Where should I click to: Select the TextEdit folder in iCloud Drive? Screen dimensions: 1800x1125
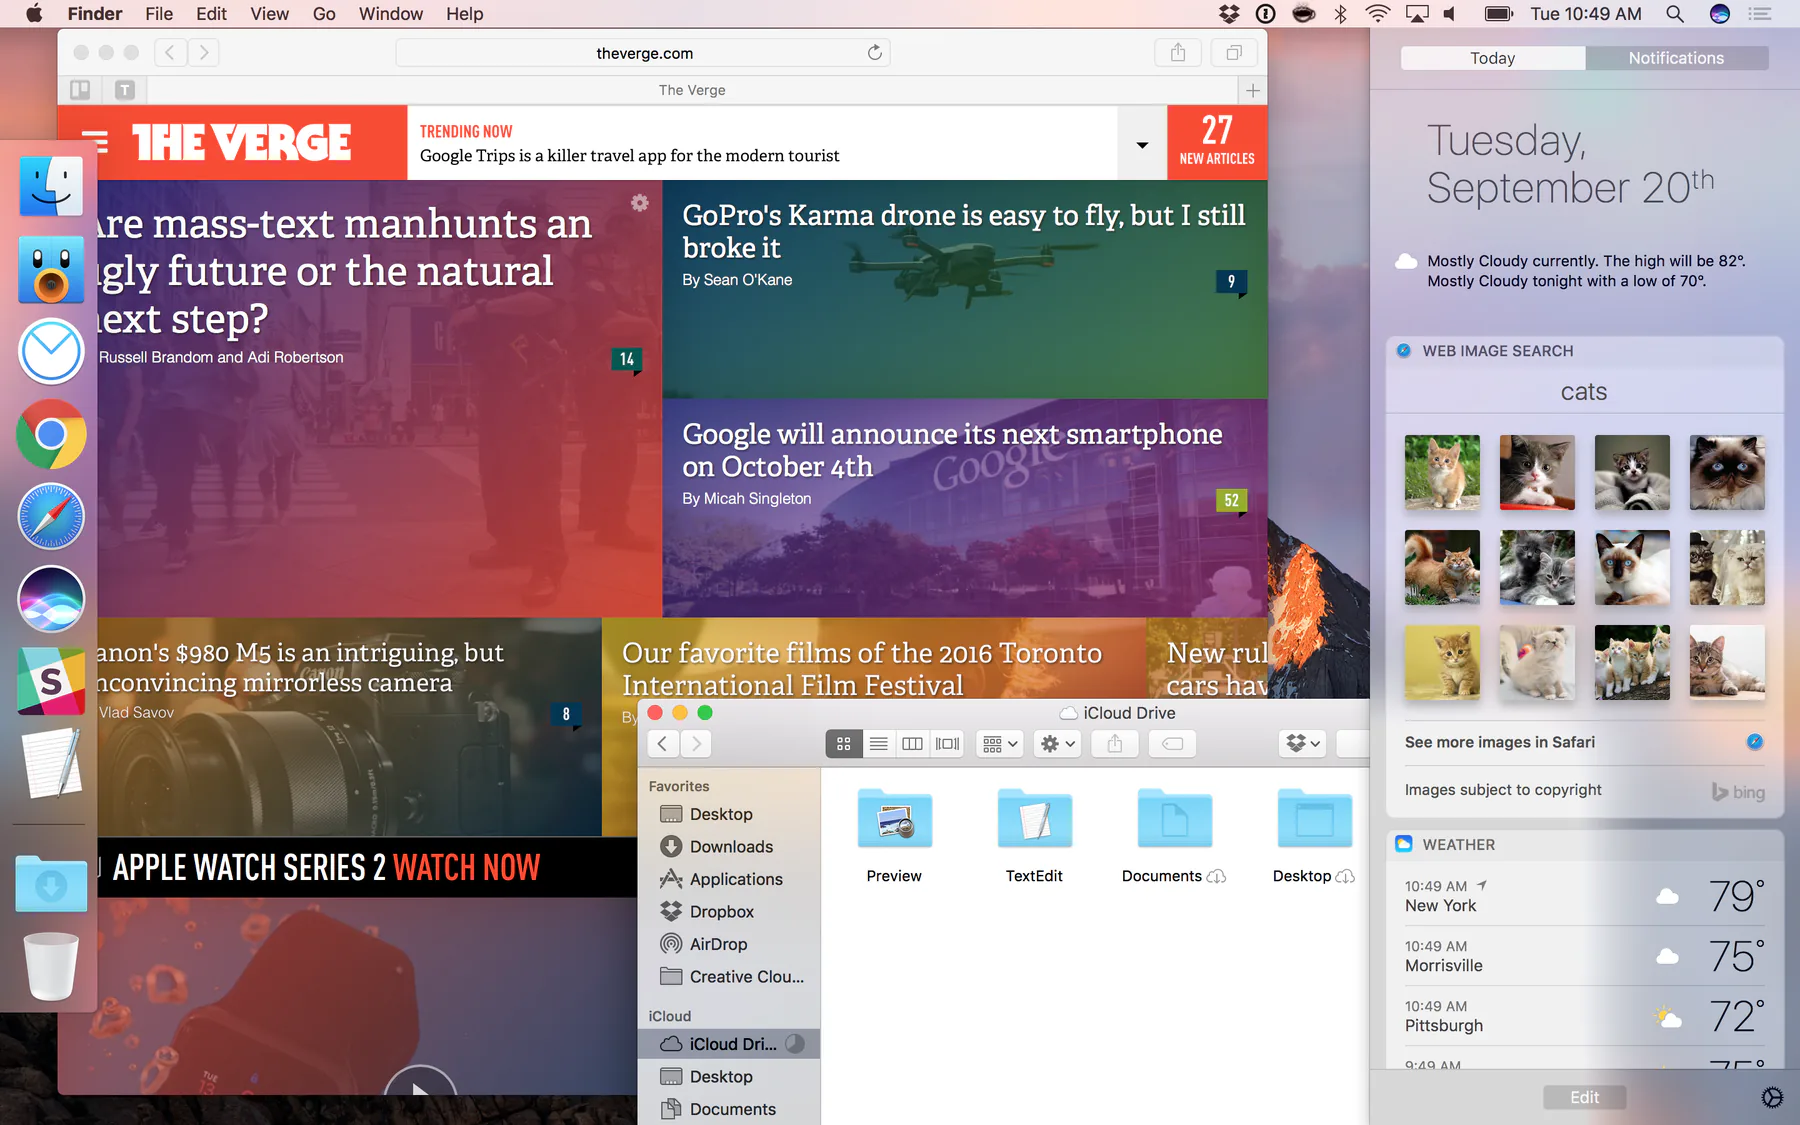(x=1034, y=838)
